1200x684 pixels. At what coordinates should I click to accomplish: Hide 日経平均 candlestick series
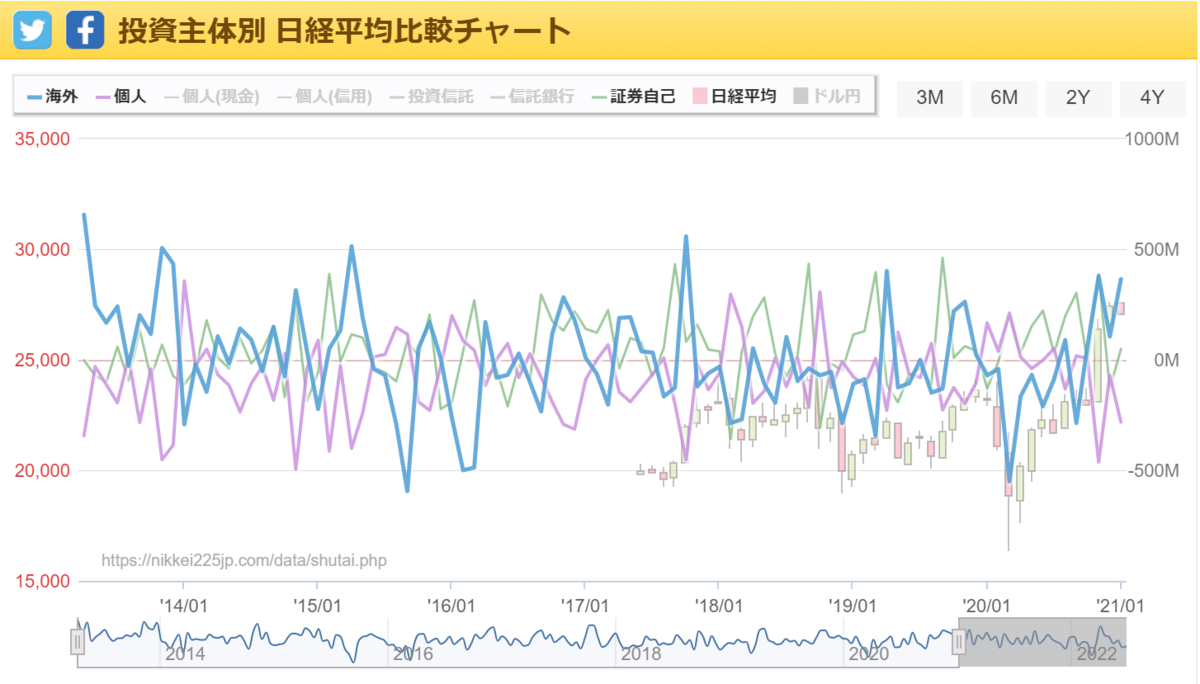click(735, 97)
